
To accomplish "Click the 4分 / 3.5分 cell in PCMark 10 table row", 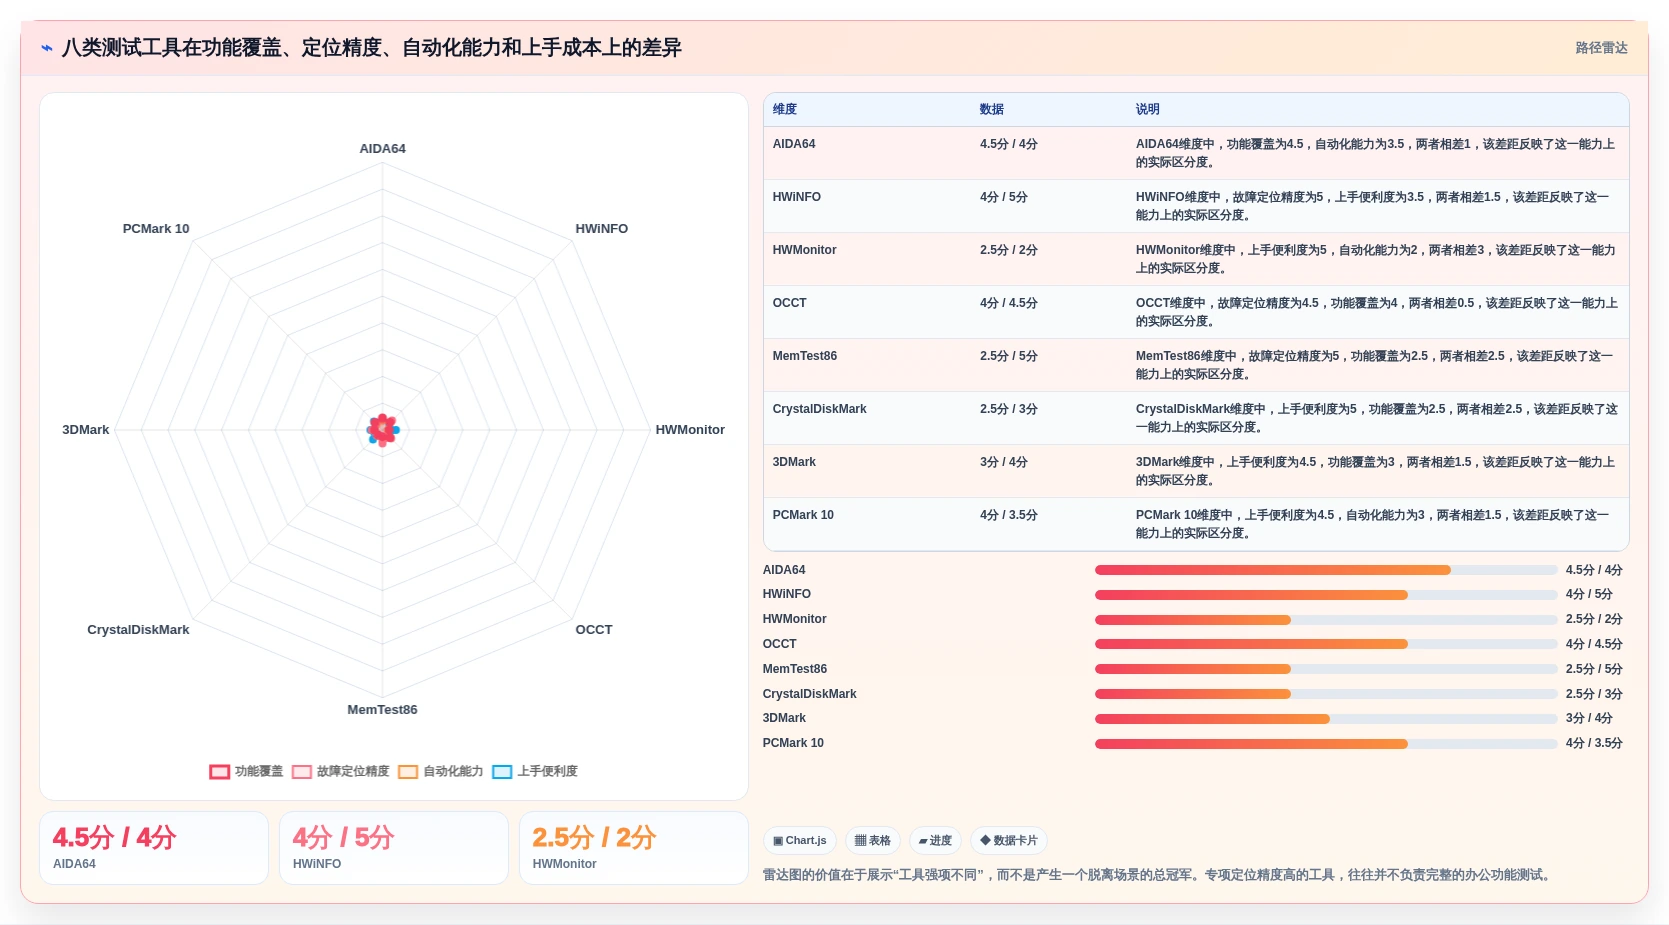I will [x=1009, y=515].
